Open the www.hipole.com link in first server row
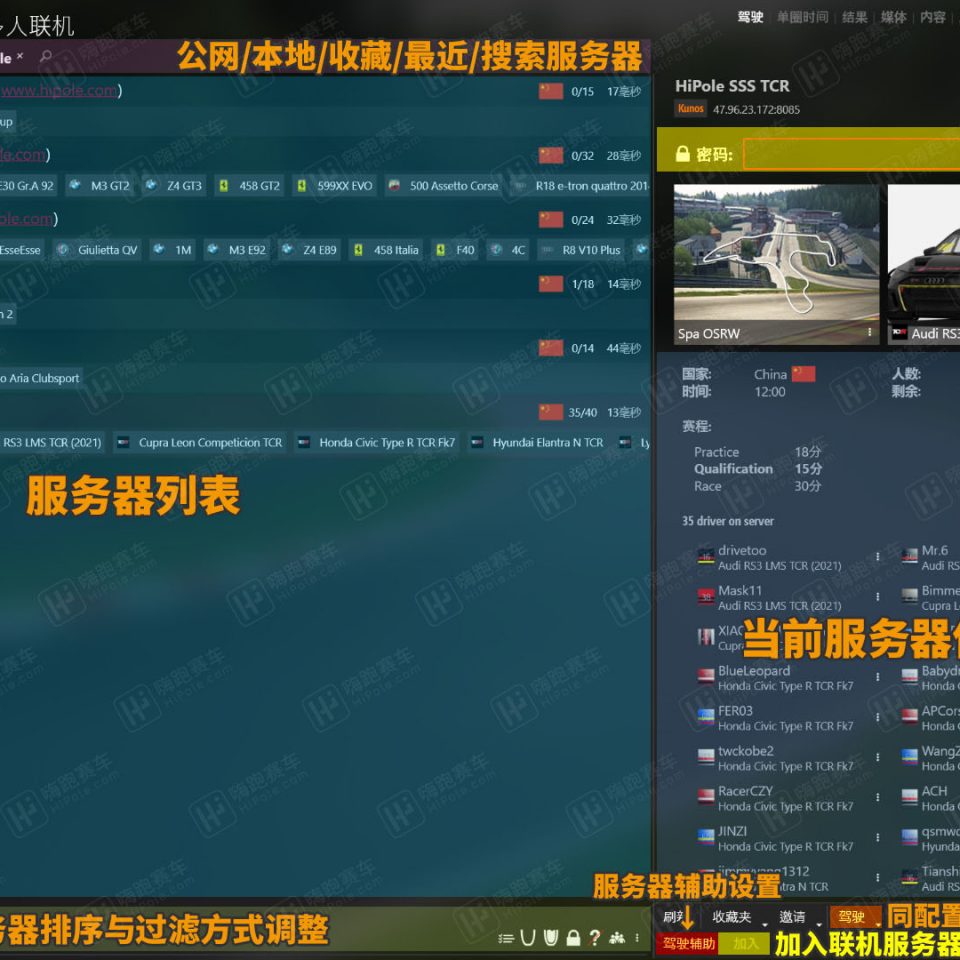Screen dimensions: 960x960 pyautogui.click(x=59, y=91)
